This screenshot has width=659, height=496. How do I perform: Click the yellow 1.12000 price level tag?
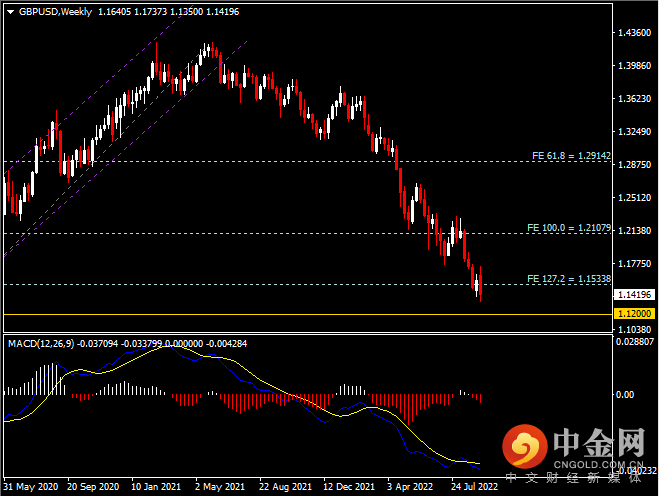635,314
